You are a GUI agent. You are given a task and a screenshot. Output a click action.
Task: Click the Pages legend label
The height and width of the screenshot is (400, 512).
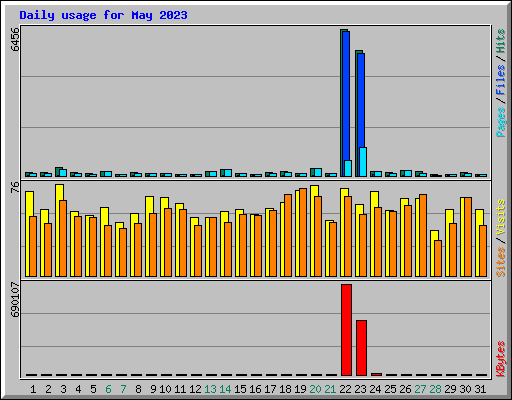[500, 122]
